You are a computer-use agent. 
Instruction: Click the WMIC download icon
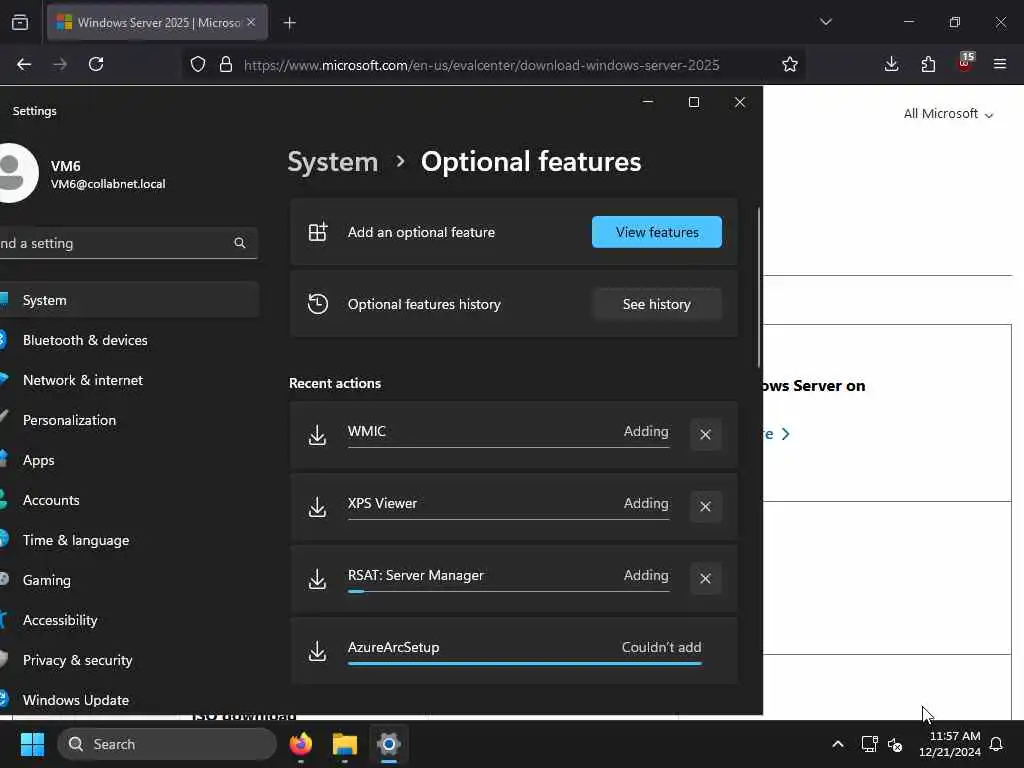coord(317,435)
